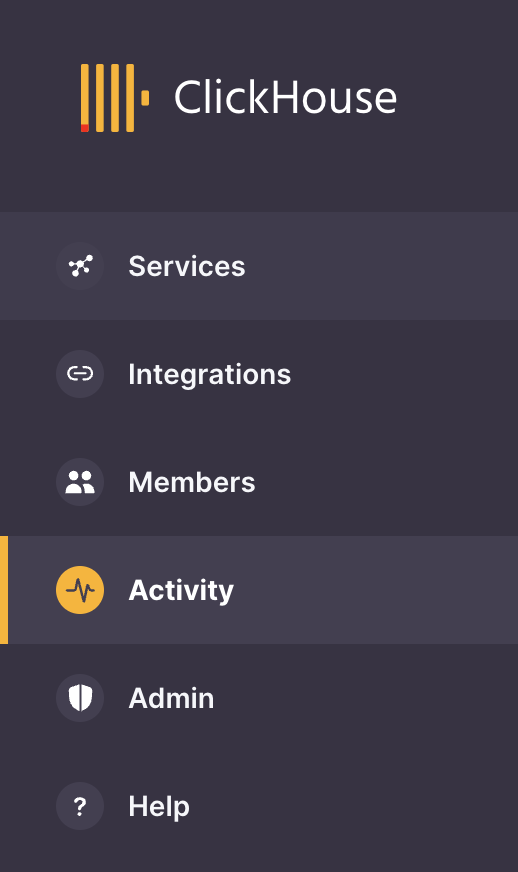Click the Help question-mark icon
The image size is (518, 872).
tap(80, 806)
